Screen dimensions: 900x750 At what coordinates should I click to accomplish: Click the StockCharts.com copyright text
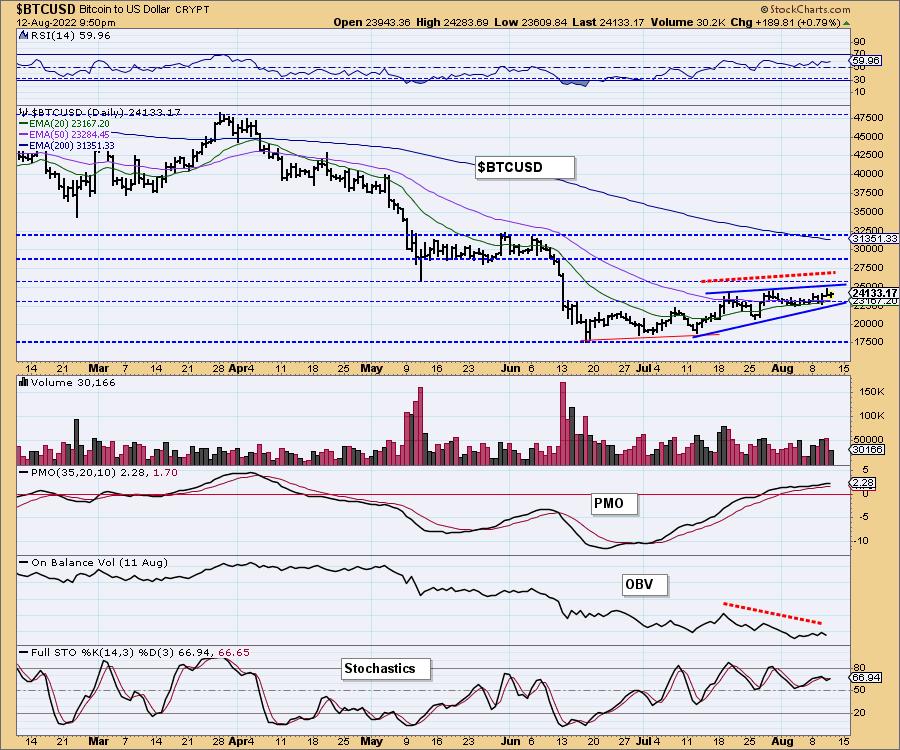coord(806,9)
